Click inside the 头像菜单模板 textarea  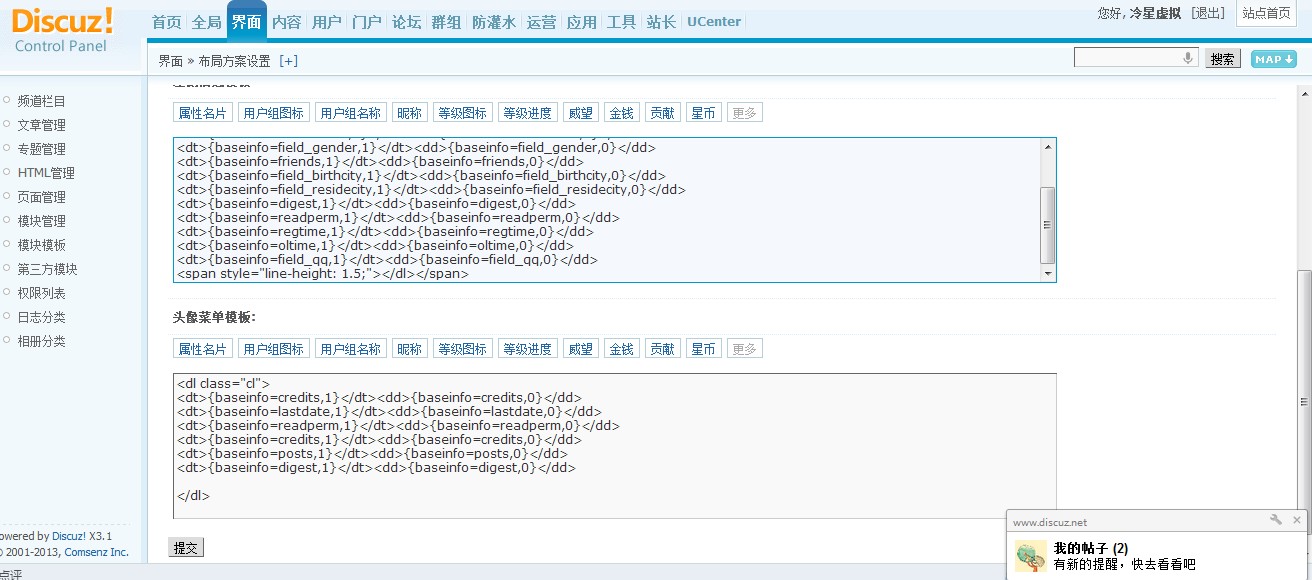(614, 446)
